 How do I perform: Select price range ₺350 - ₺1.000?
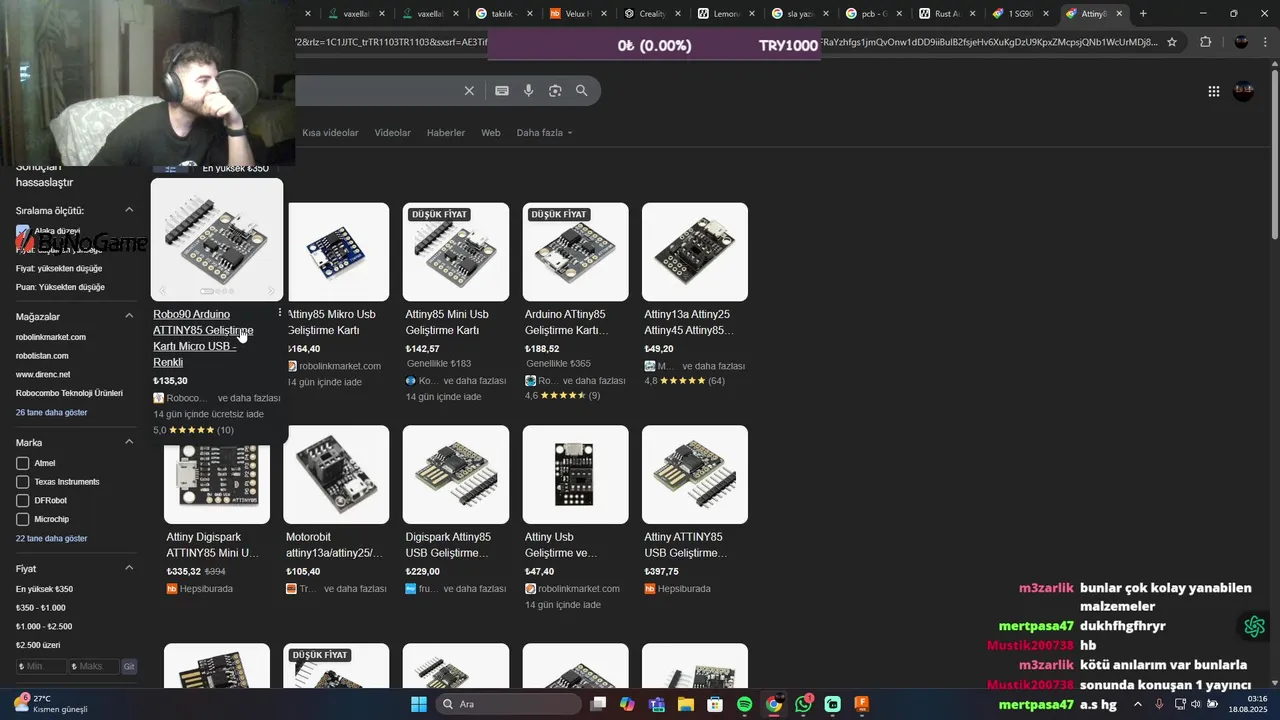point(41,608)
